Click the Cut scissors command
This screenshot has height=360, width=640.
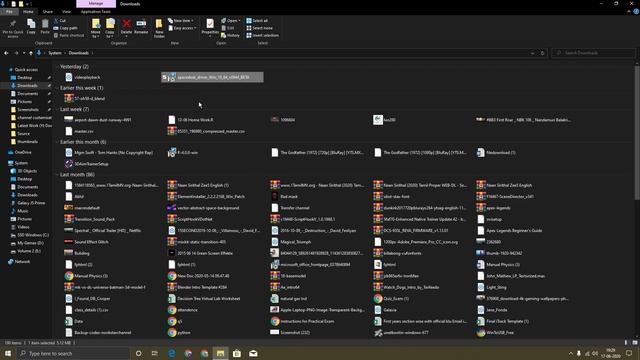click(x=60, y=20)
